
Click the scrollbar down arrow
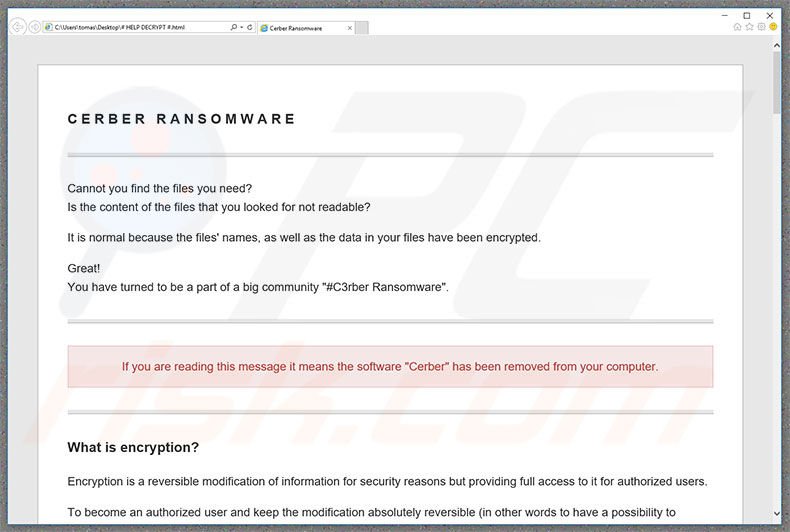[776, 514]
